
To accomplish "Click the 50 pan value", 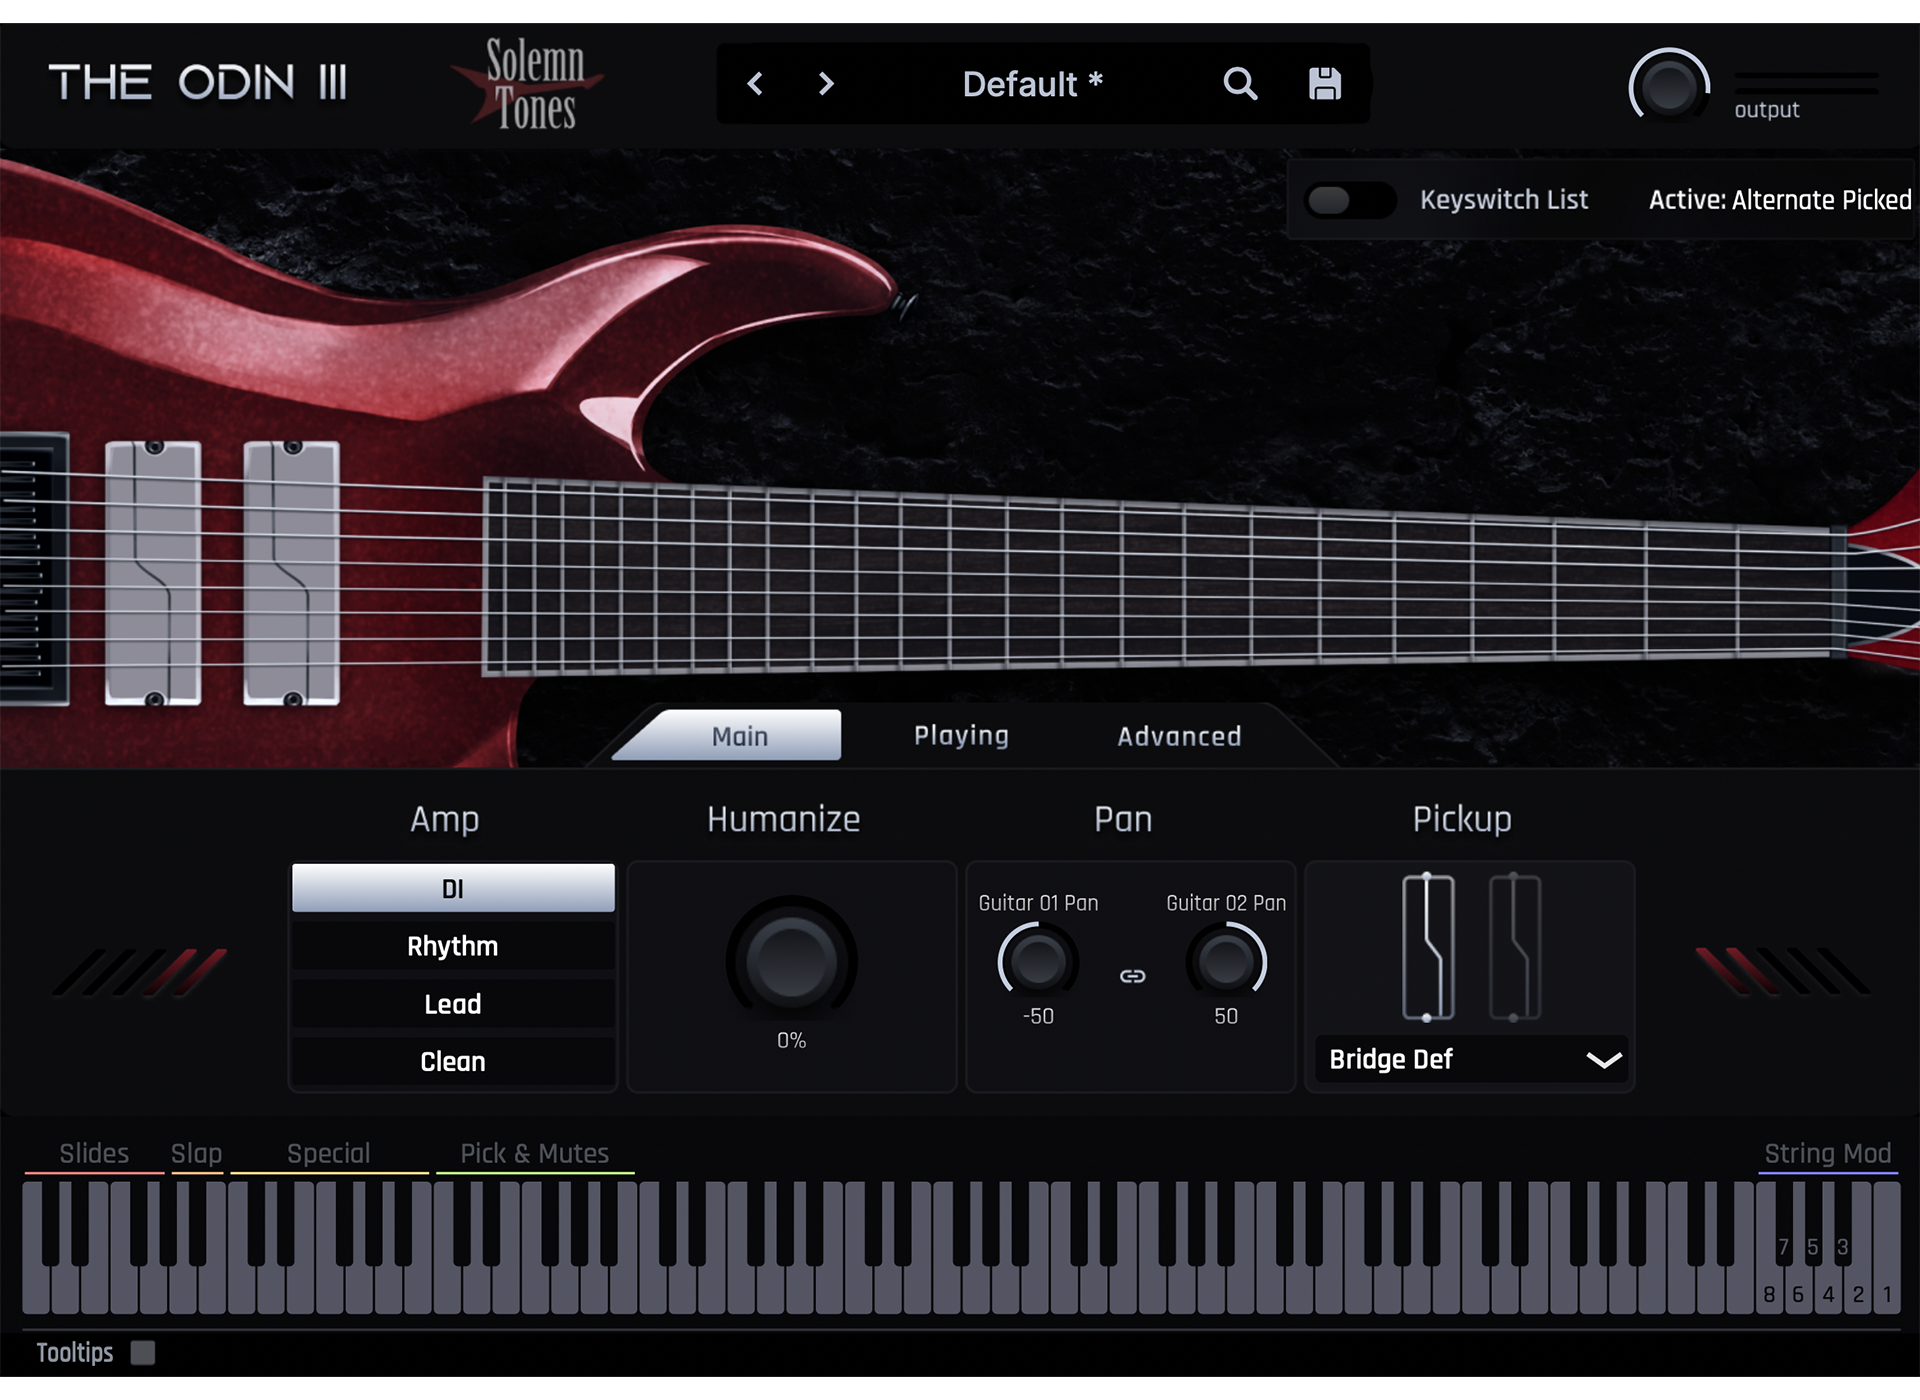I will coord(1226,1016).
